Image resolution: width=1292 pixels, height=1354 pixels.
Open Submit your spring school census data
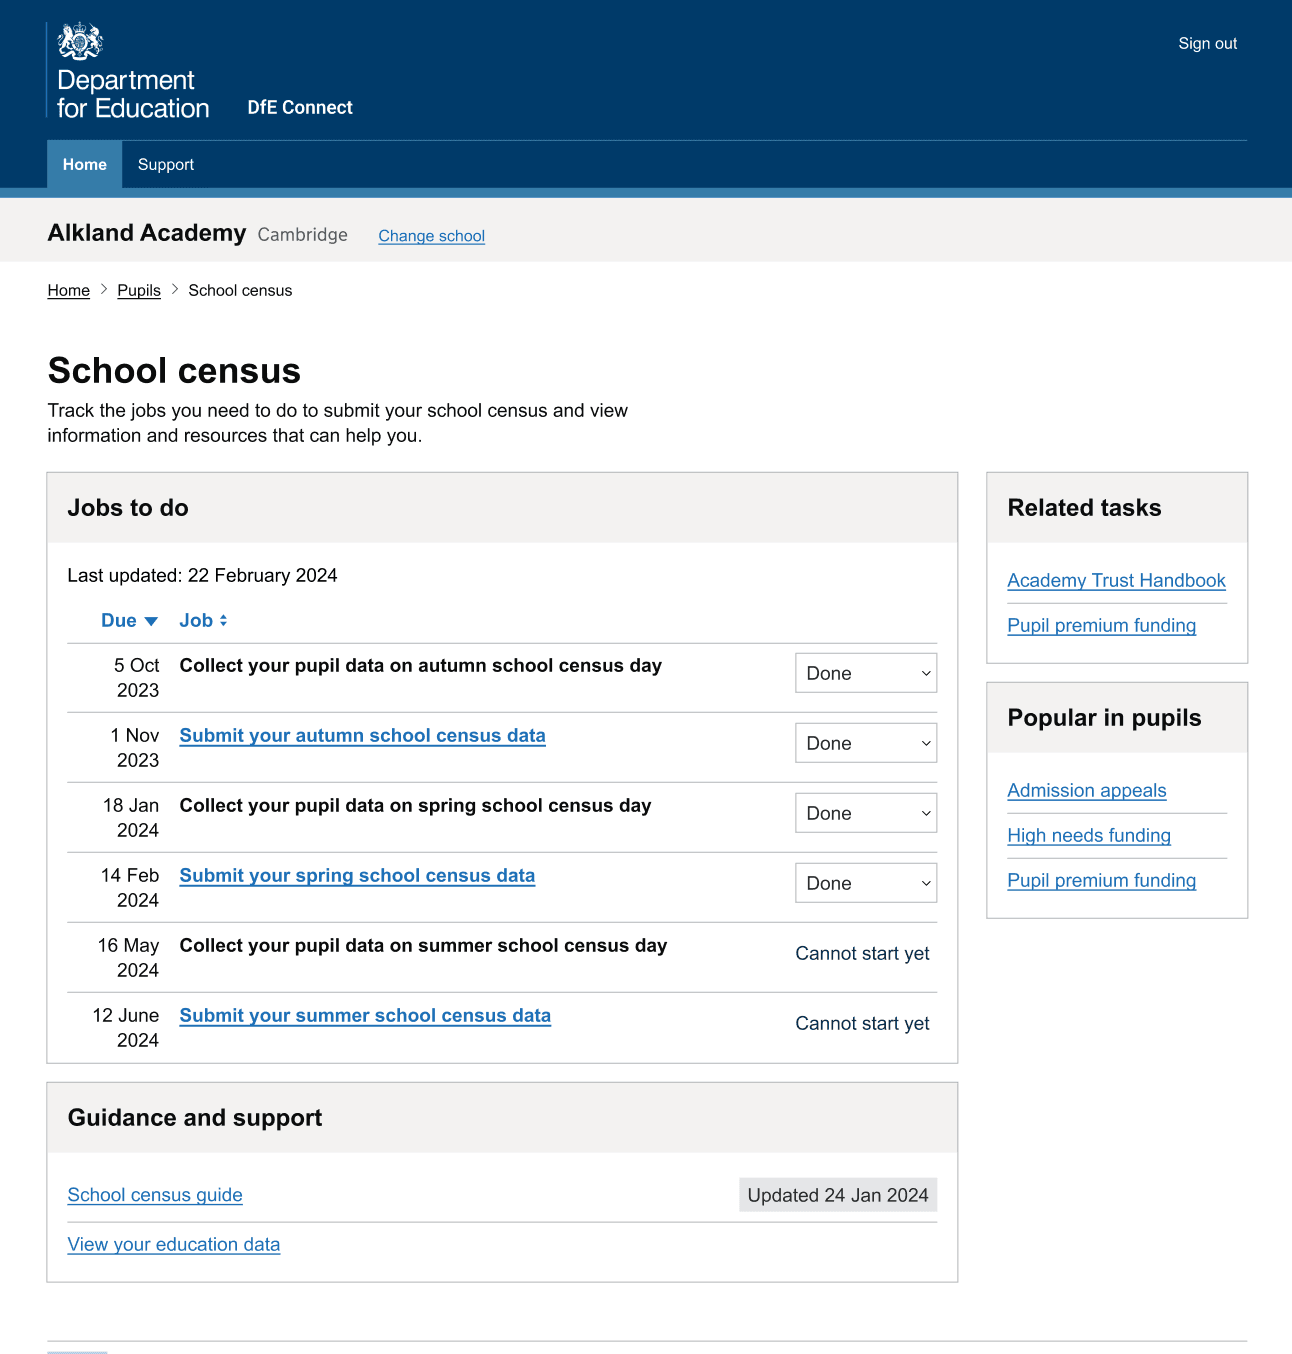coord(357,876)
